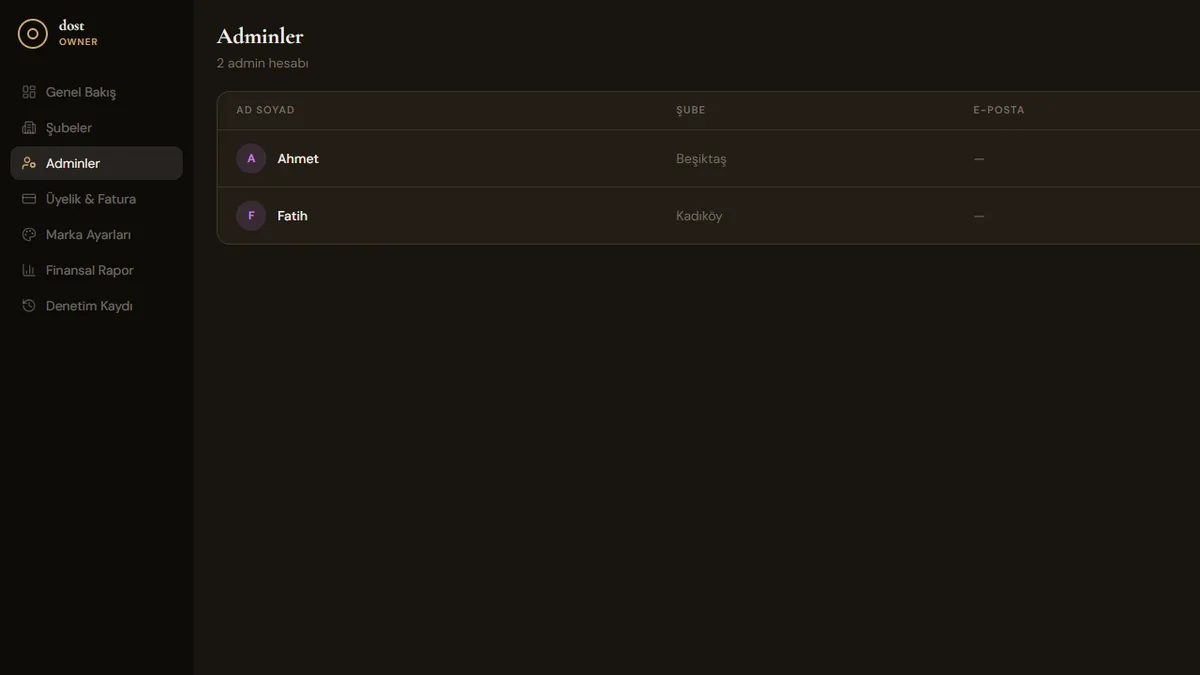Screen dimensions: 1200x675
Task: Go to Şubeler in the sidebar
Action: (x=96, y=128)
